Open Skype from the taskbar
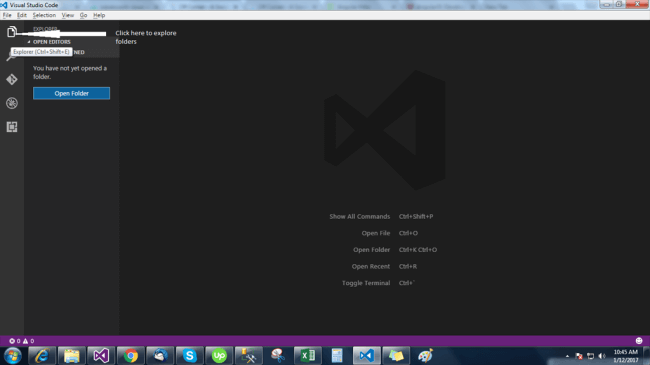The height and width of the screenshot is (365, 650). coord(189,356)
